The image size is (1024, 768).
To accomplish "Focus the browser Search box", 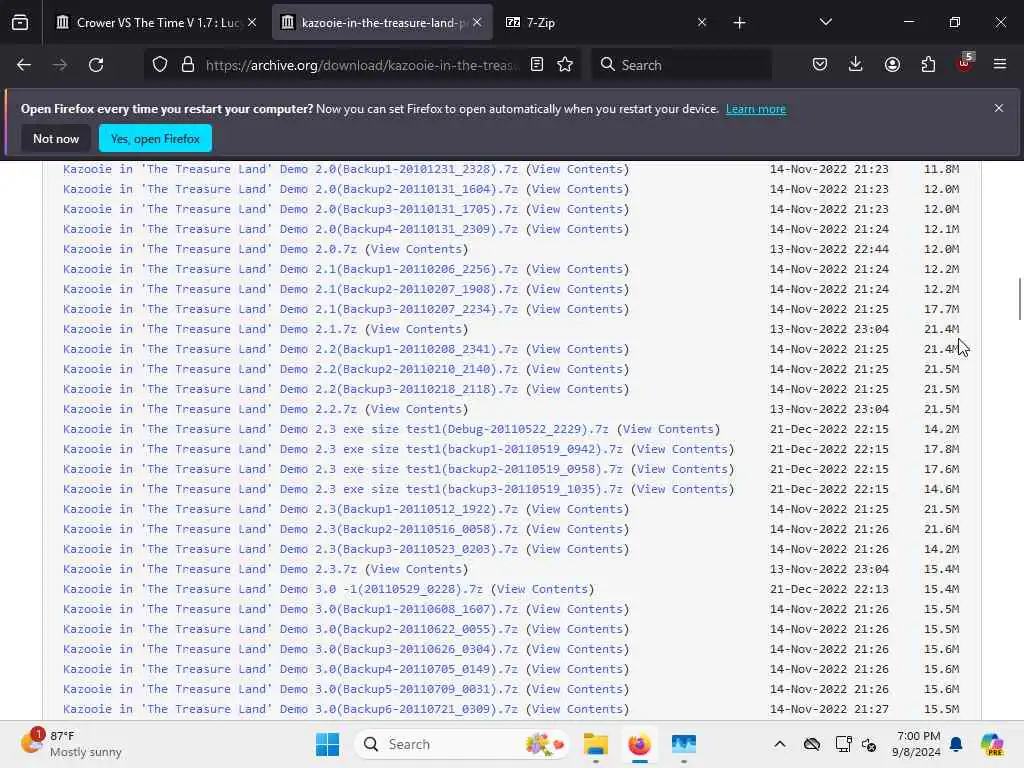I will pos(680,65).
